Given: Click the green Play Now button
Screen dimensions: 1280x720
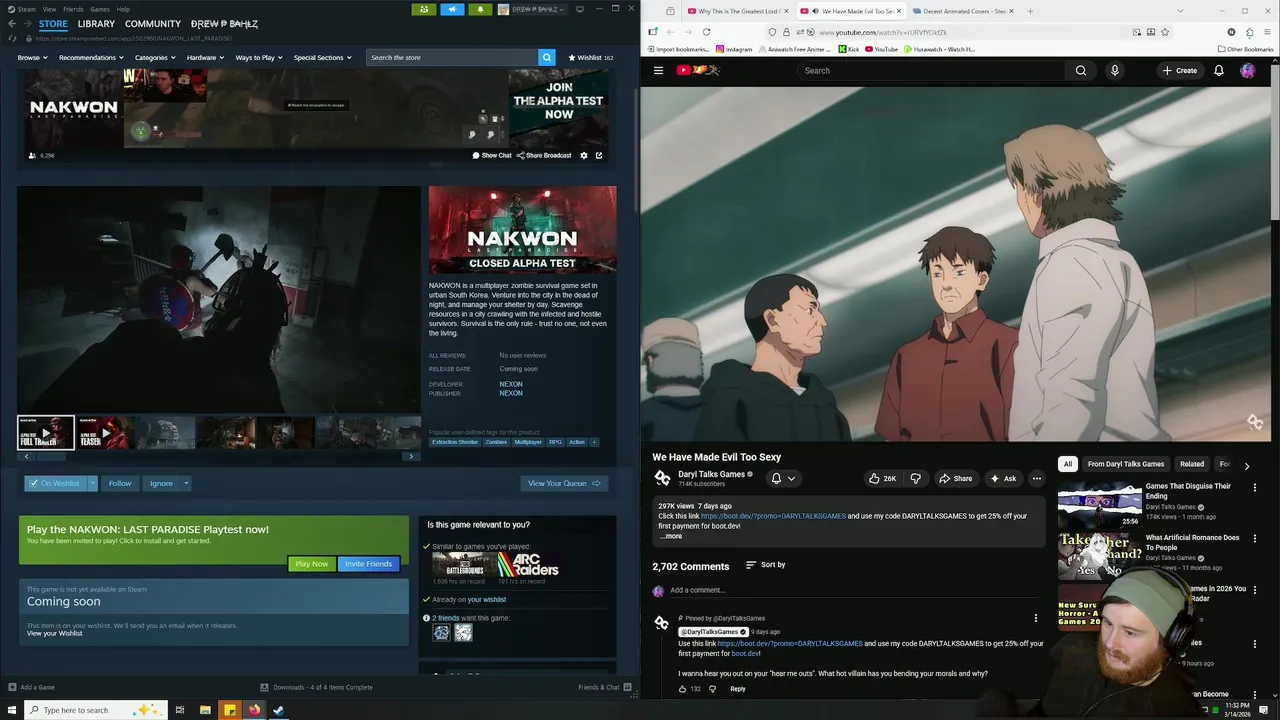Looking at the screenshot, I should pos(311,563).
